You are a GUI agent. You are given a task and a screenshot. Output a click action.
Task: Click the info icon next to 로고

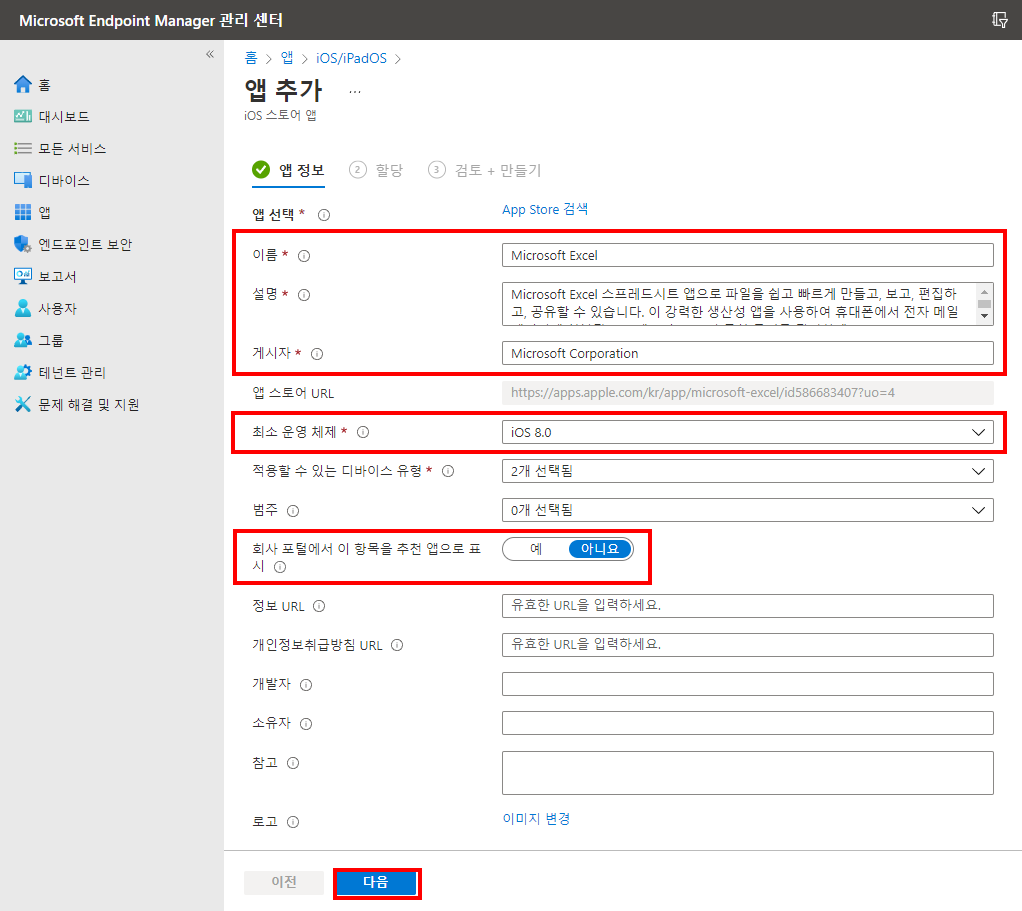(x=293, y=822)
